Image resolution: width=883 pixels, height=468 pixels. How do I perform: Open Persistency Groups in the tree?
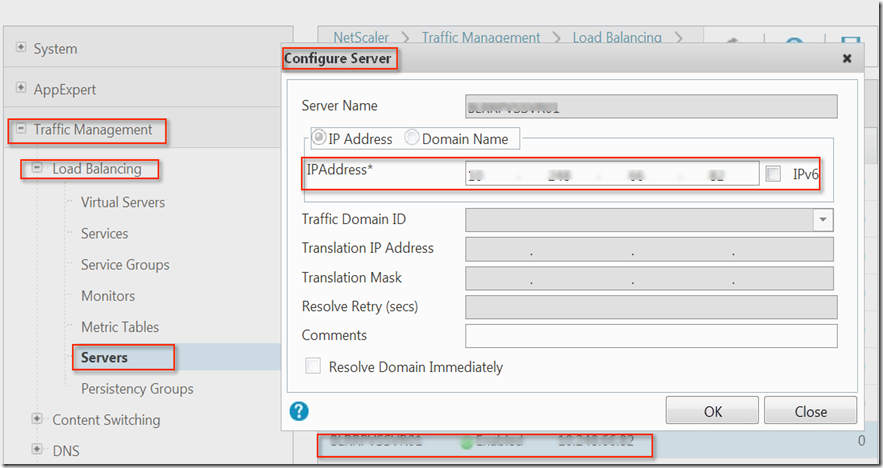pos(137,389)
